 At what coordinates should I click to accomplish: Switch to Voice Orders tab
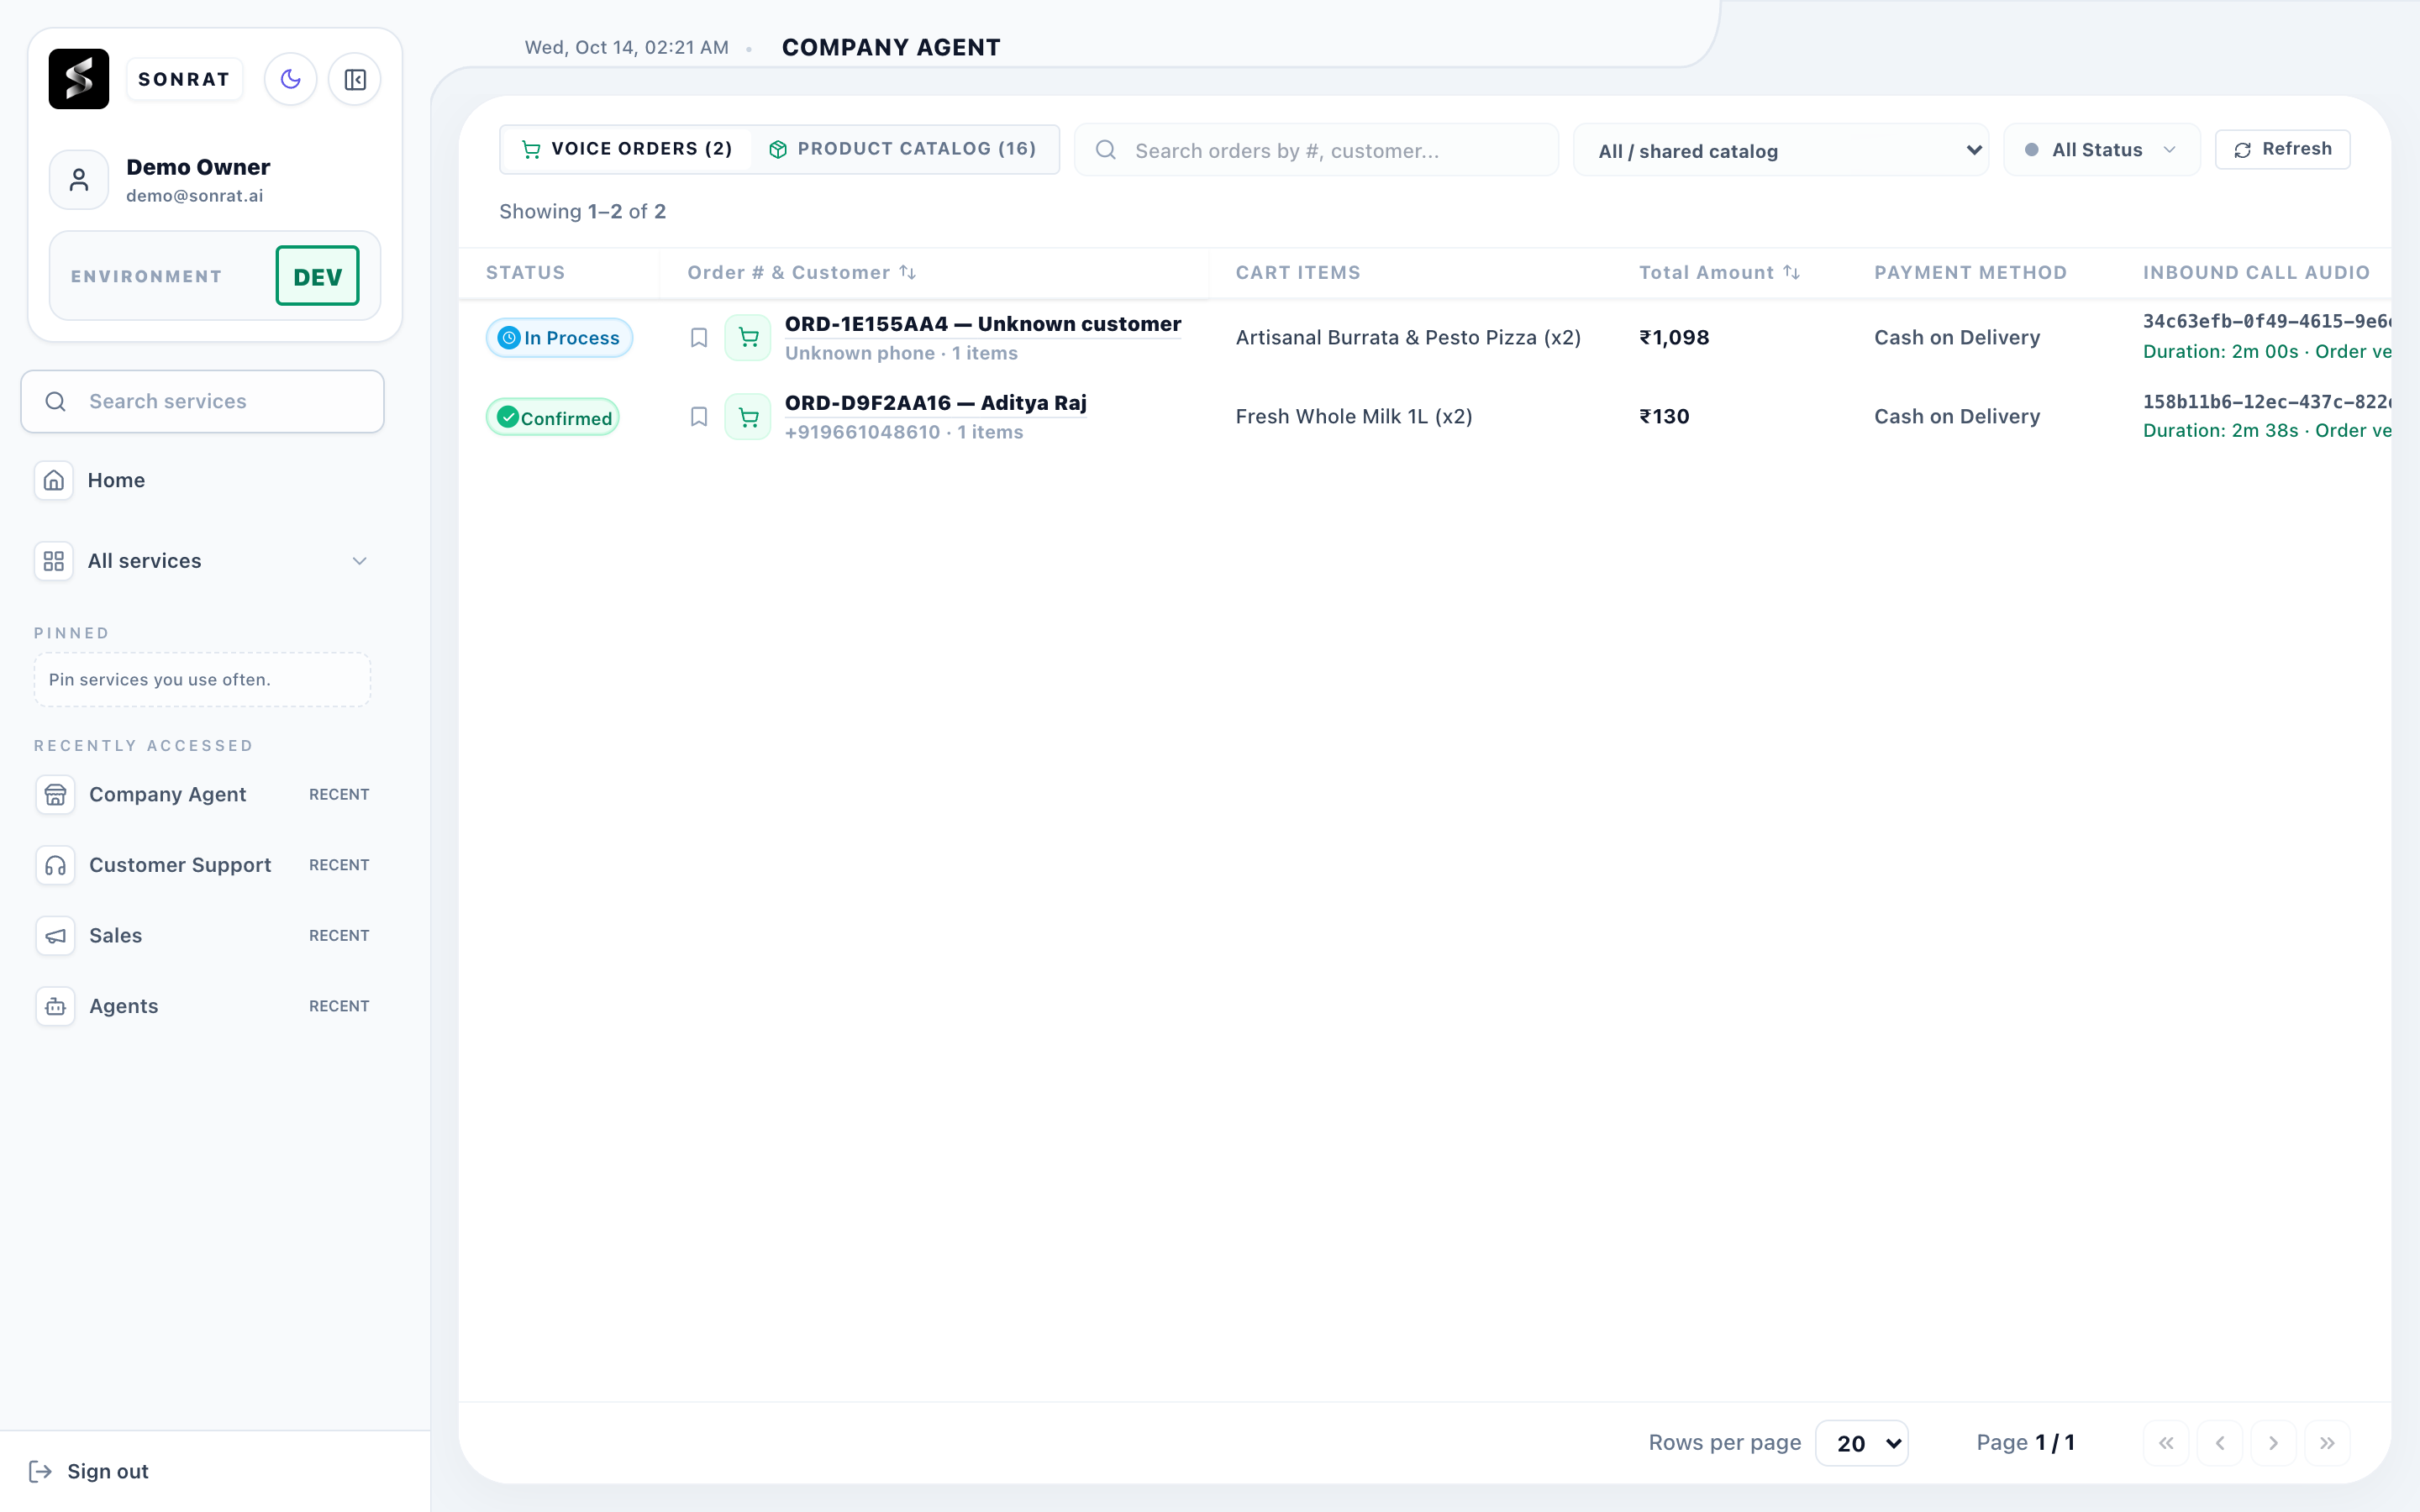(627, 149)
